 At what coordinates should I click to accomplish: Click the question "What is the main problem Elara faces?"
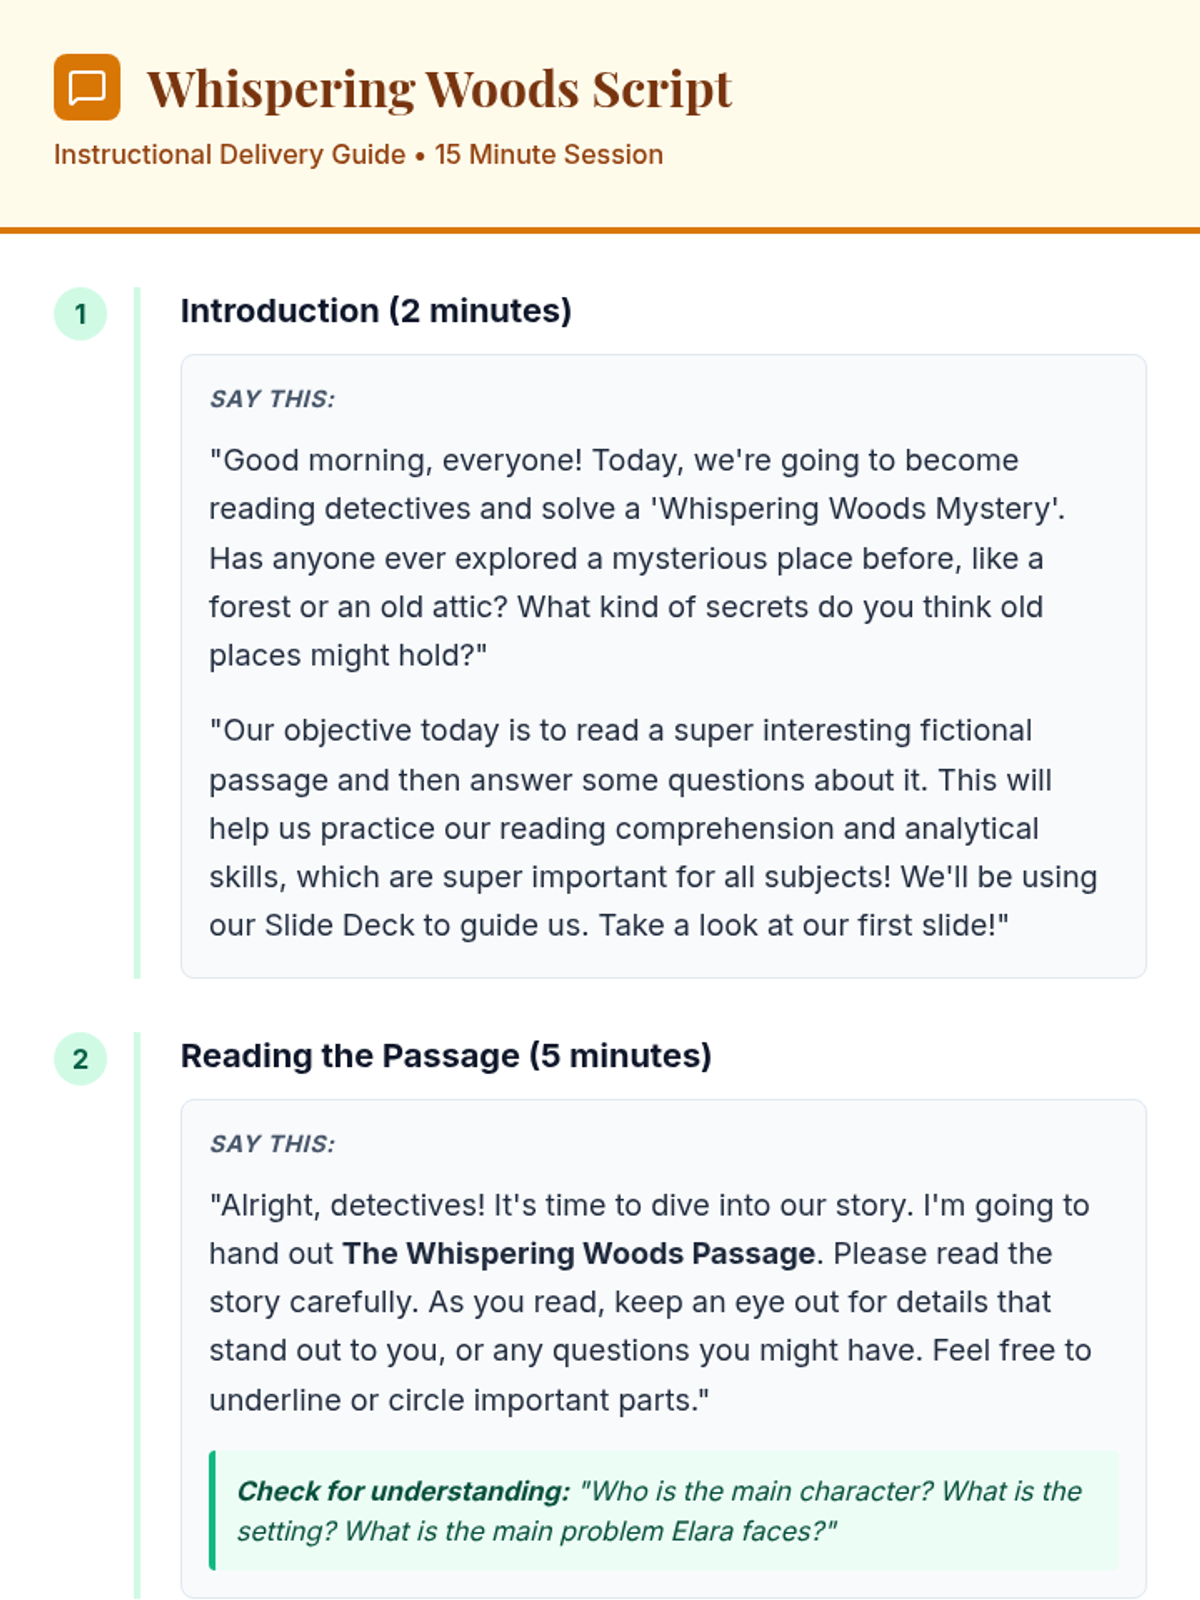tap(590, 1532)
